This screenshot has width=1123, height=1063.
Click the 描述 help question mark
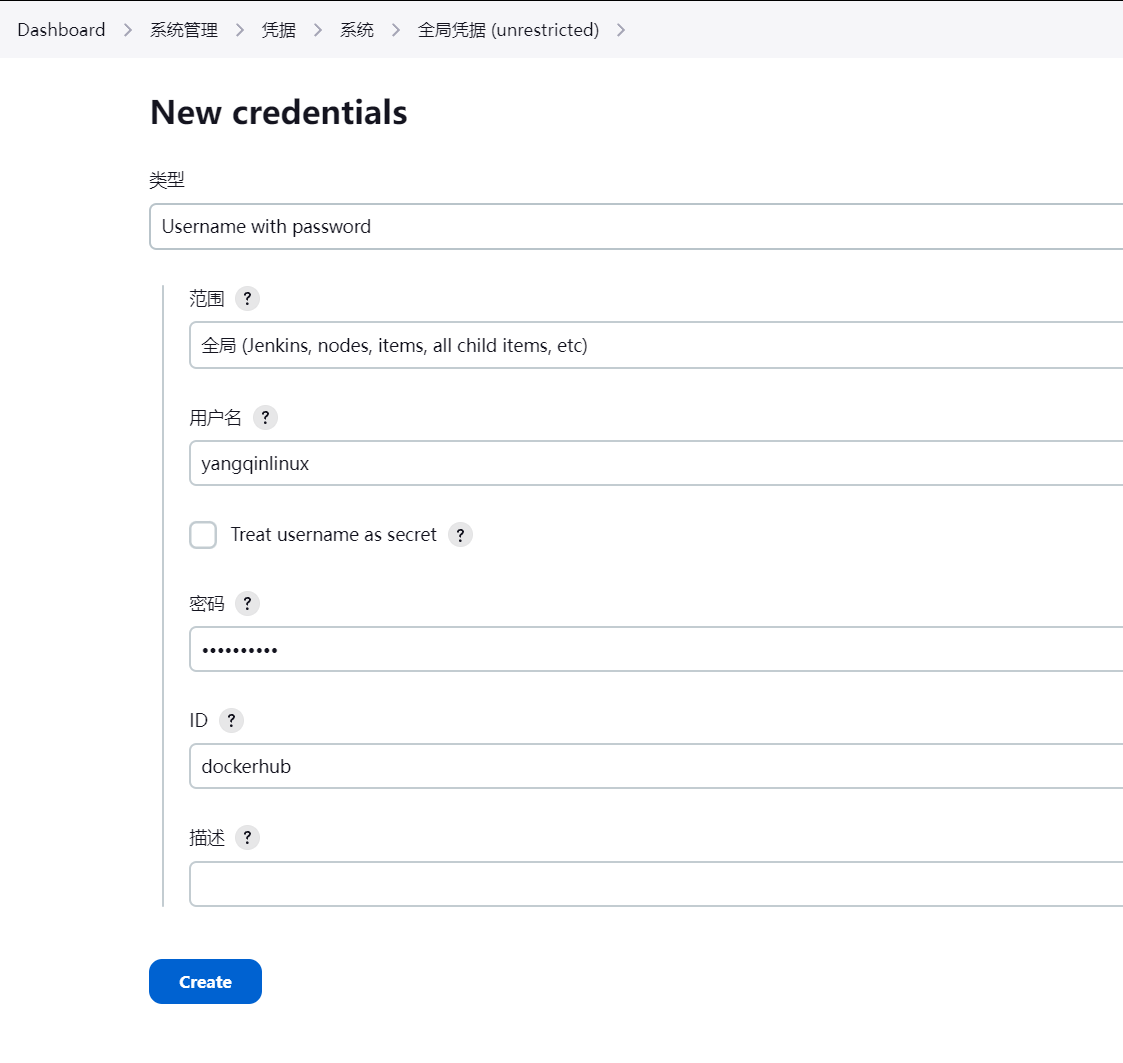(247, 838)
